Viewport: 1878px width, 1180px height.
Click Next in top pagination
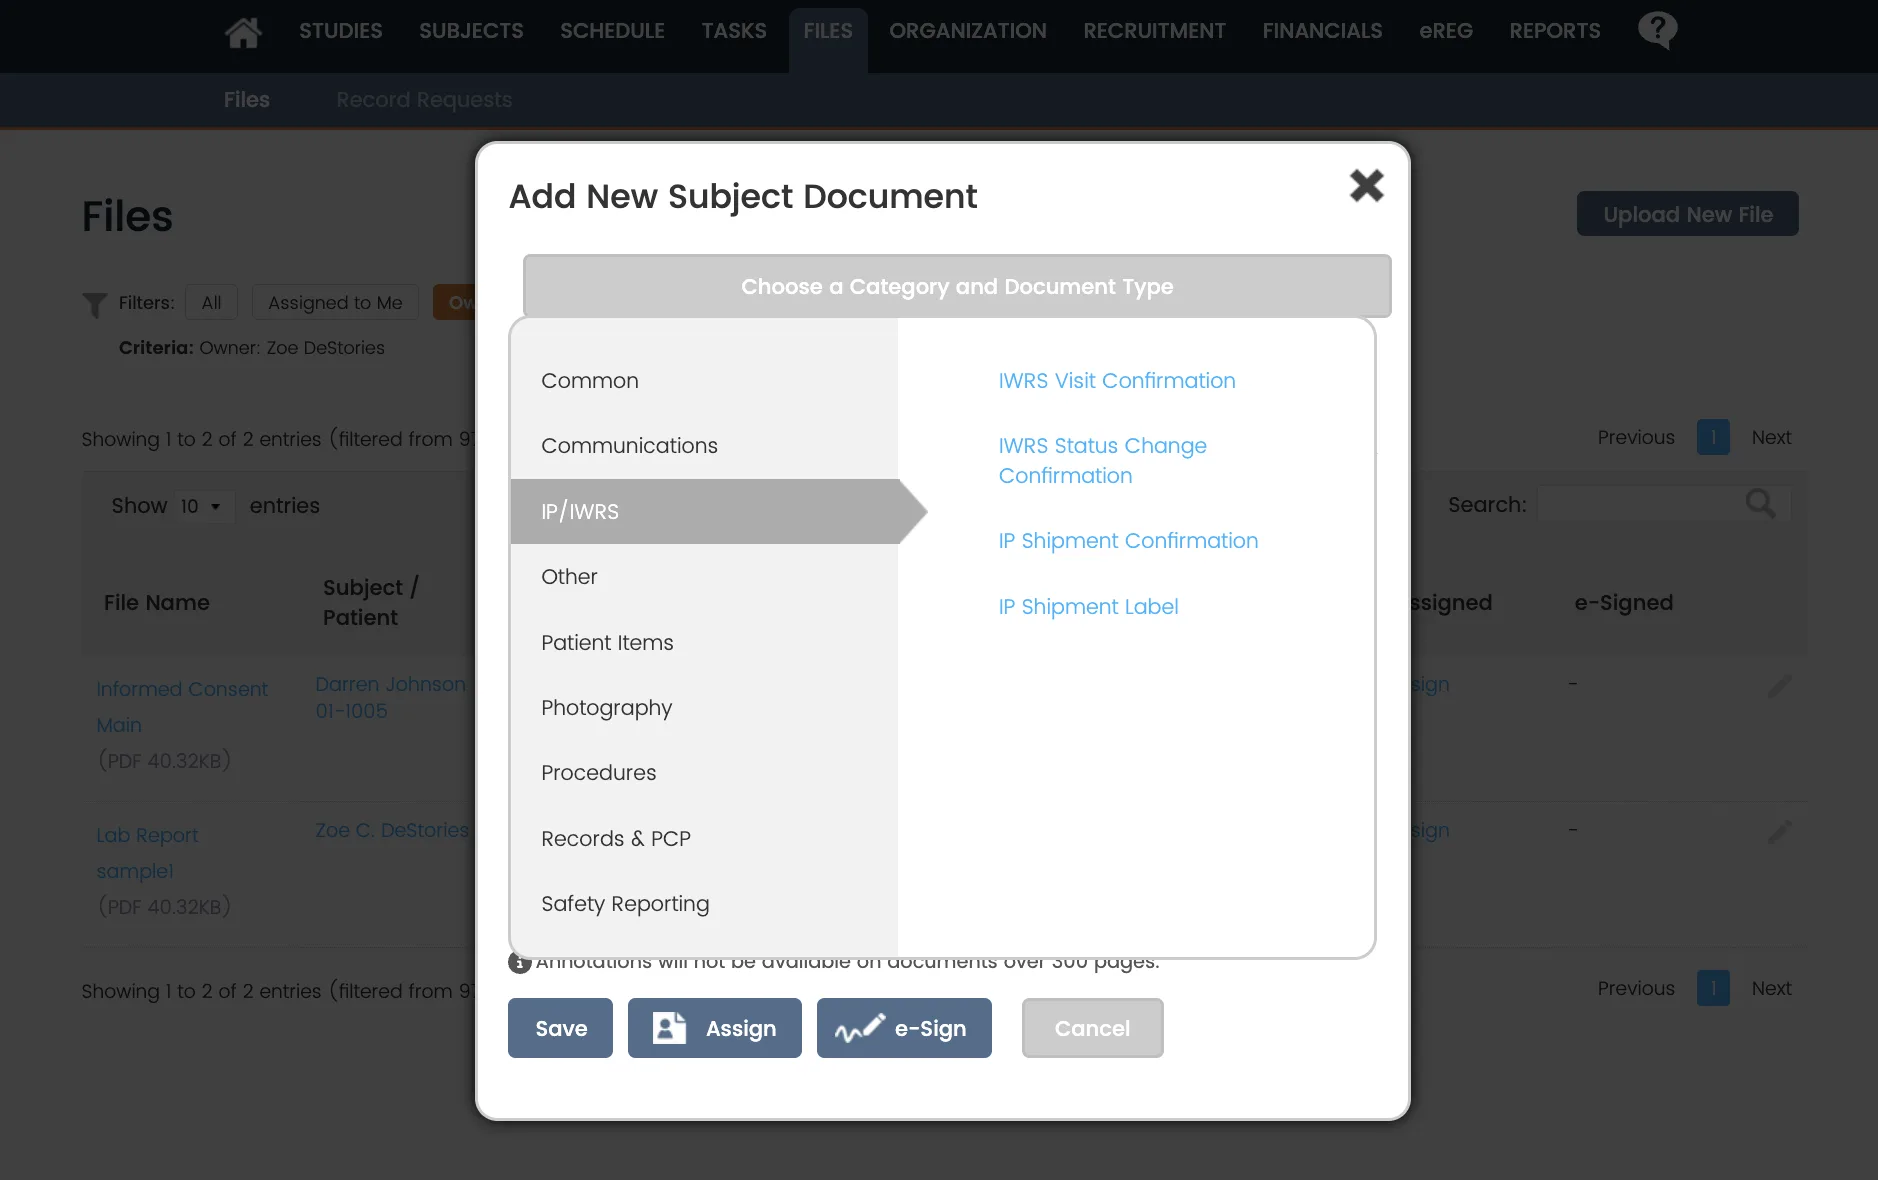point(1771,438)
